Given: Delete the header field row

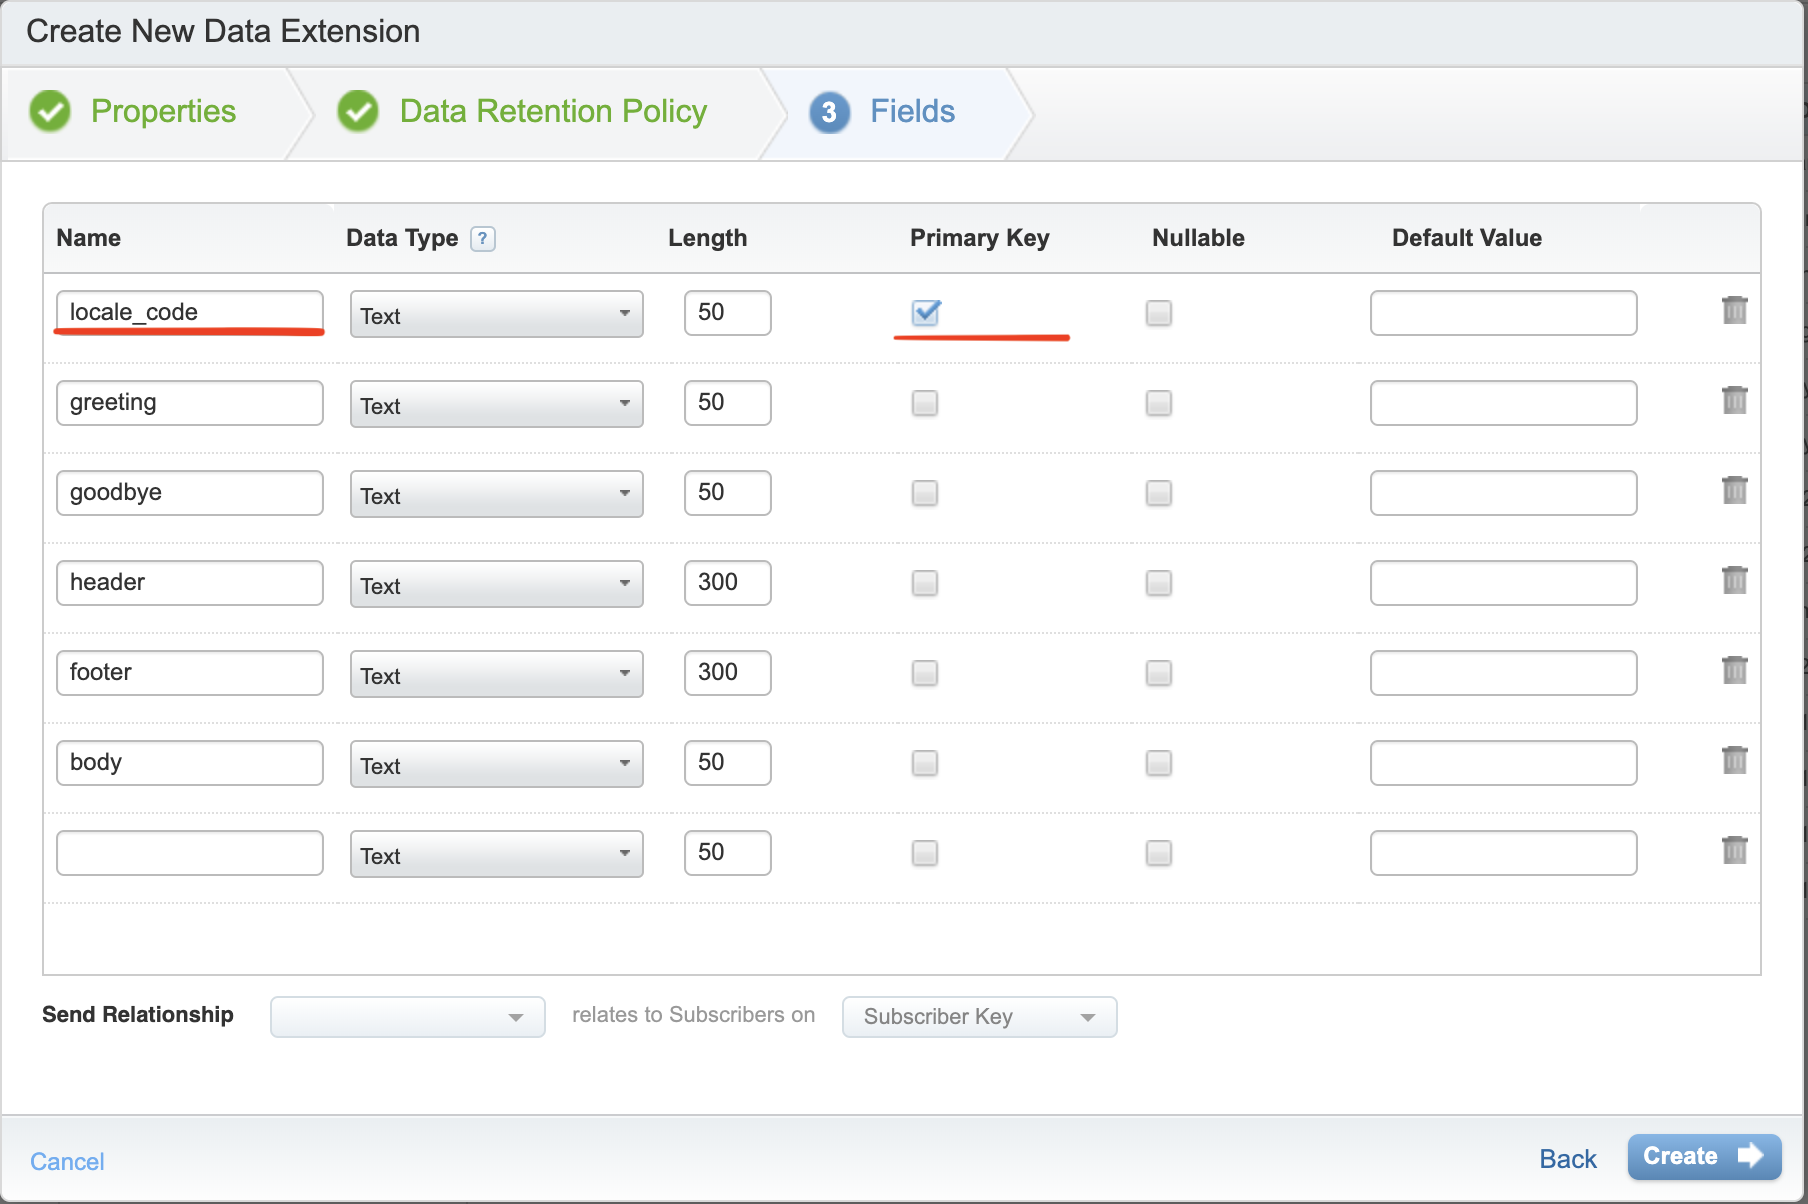Looking at the screenshot, I should pyautogui.click(x=1735, y=580).
